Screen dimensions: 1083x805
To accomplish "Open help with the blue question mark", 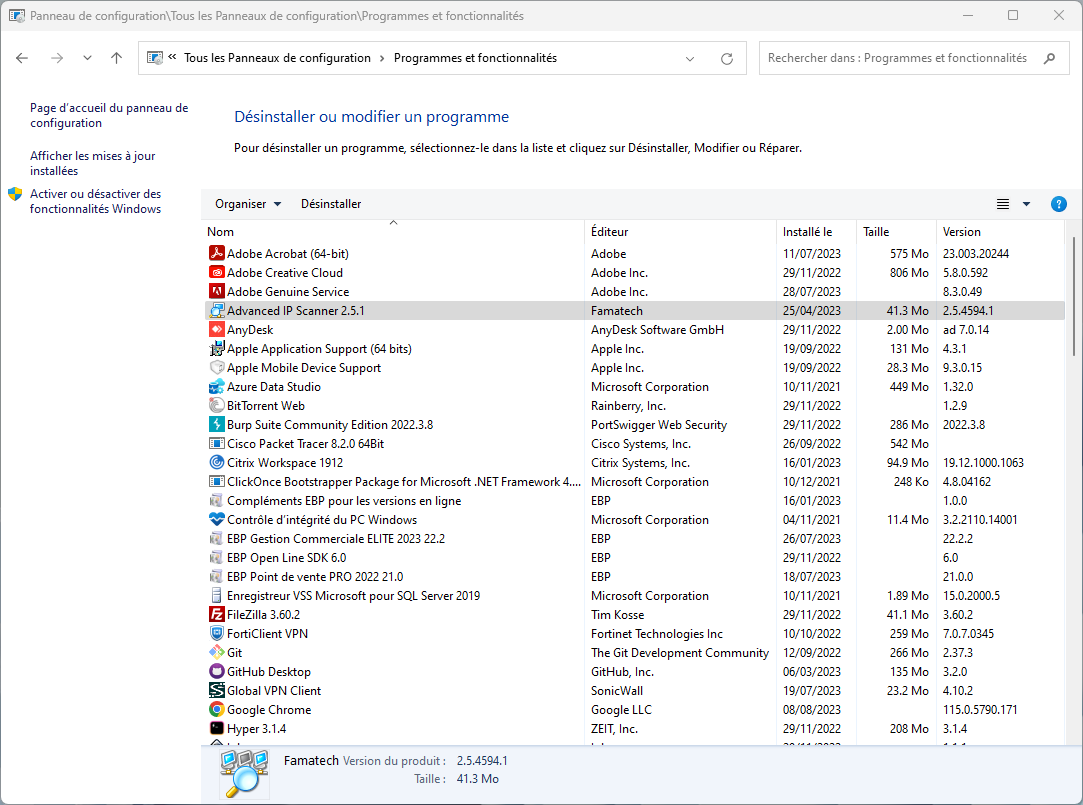I will pos(1059,204).
